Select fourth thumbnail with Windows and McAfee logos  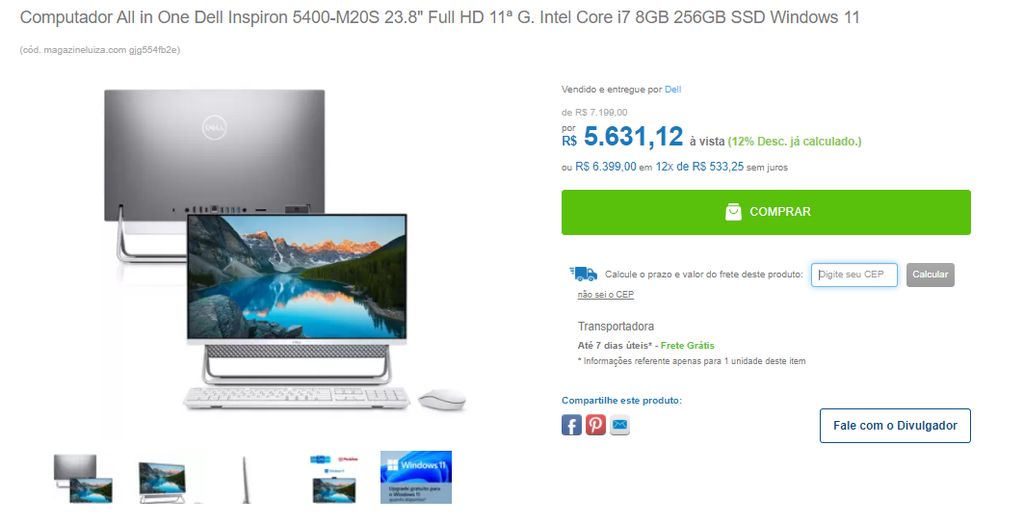[334, 479]
